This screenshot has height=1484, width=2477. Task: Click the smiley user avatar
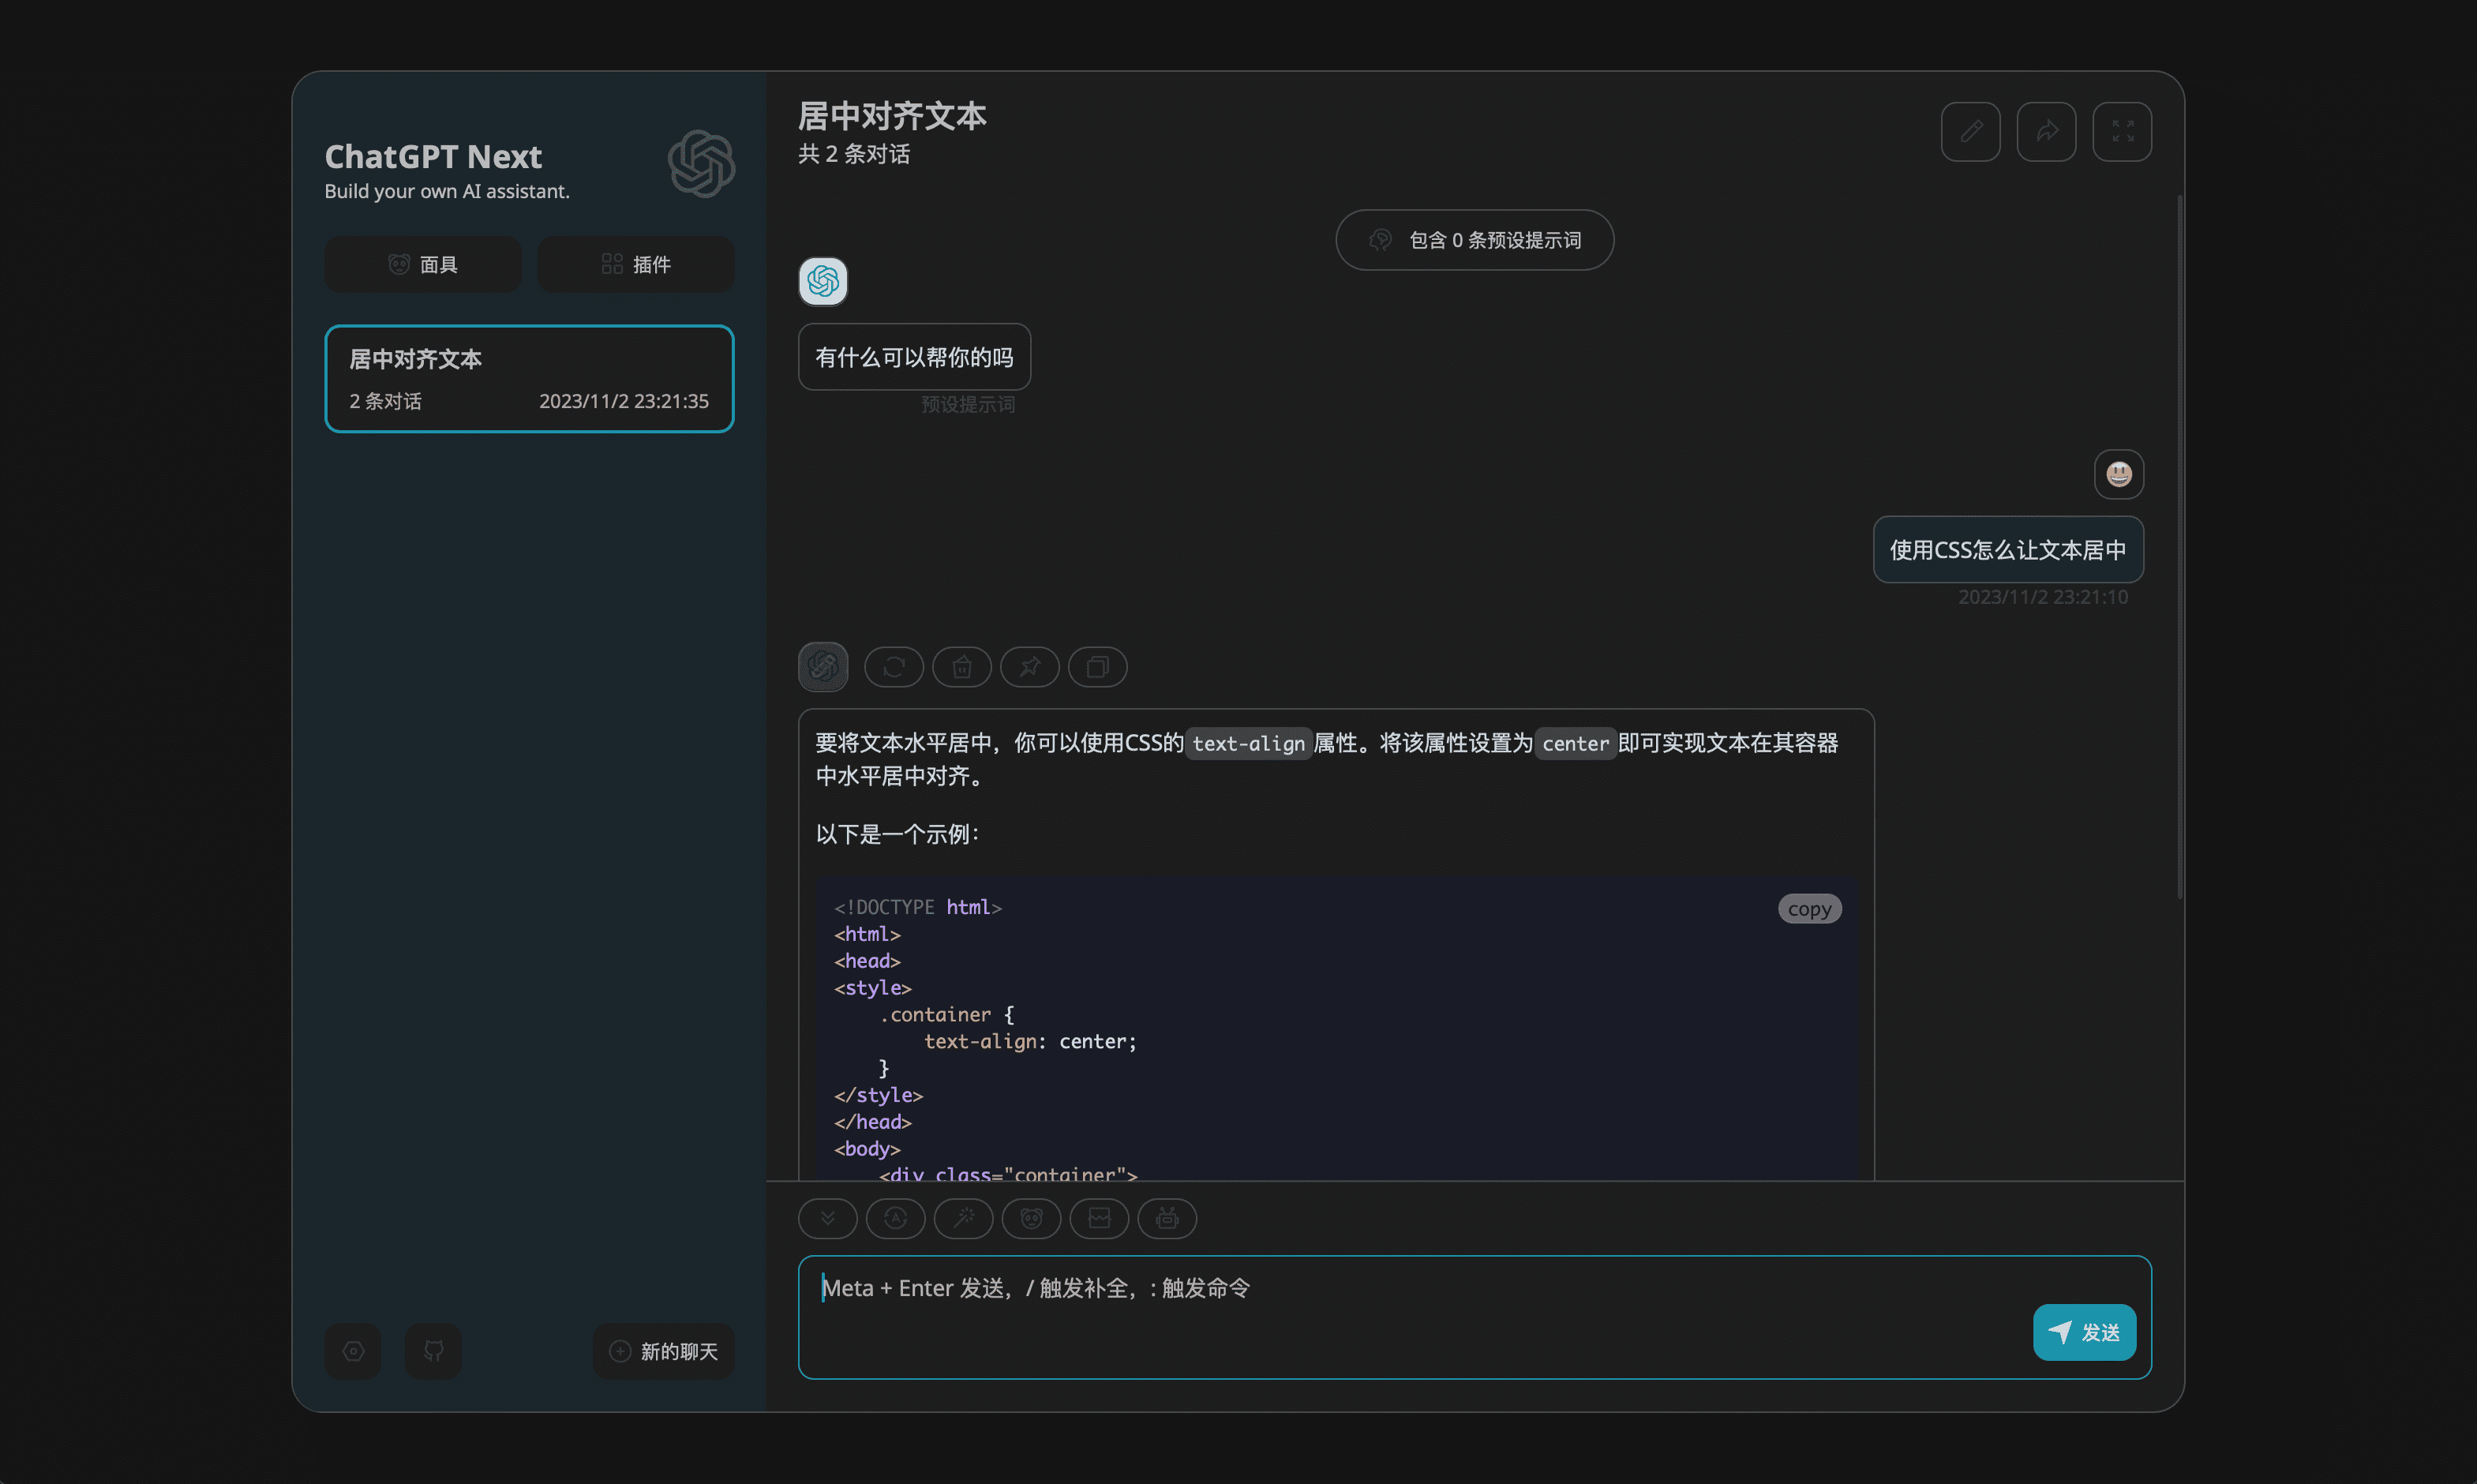click(x=2119, y=474)
